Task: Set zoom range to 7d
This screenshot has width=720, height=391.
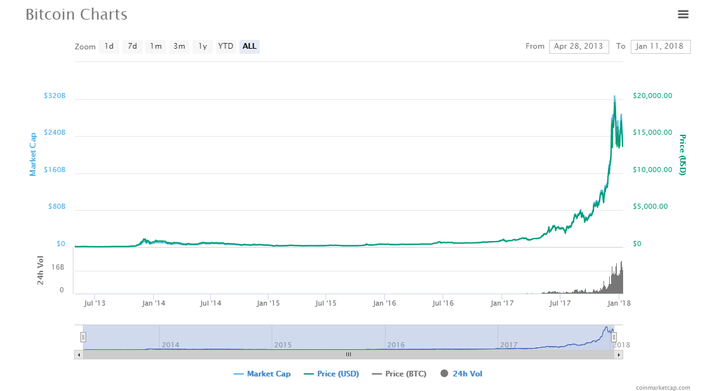Action: point(132,46)
